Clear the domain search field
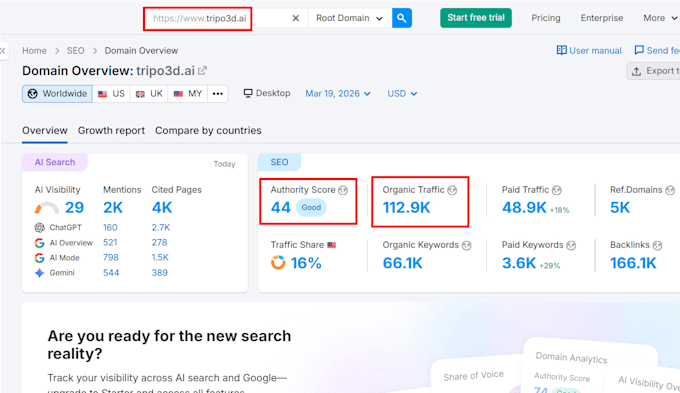 click(296, 18)
